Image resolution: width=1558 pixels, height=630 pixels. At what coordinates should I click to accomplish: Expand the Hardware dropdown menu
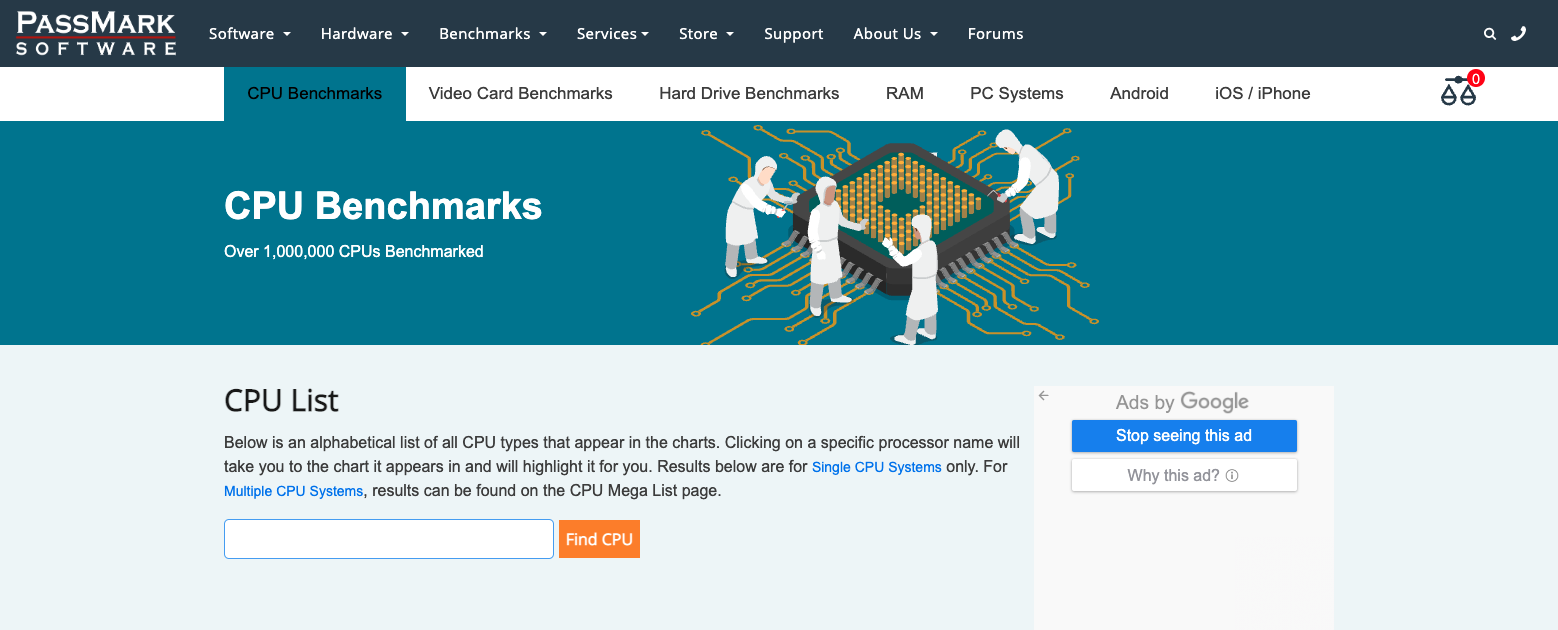(365, 34)
